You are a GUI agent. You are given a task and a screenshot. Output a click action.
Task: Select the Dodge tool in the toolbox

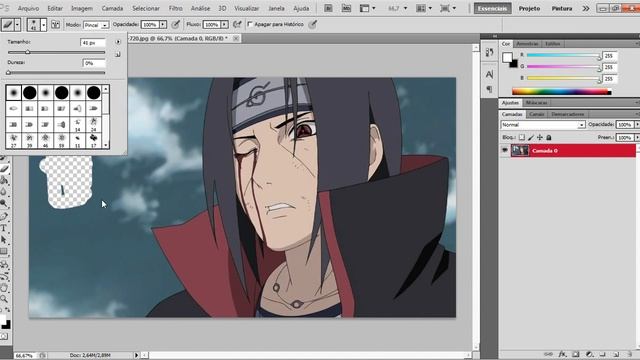(4, 203)
